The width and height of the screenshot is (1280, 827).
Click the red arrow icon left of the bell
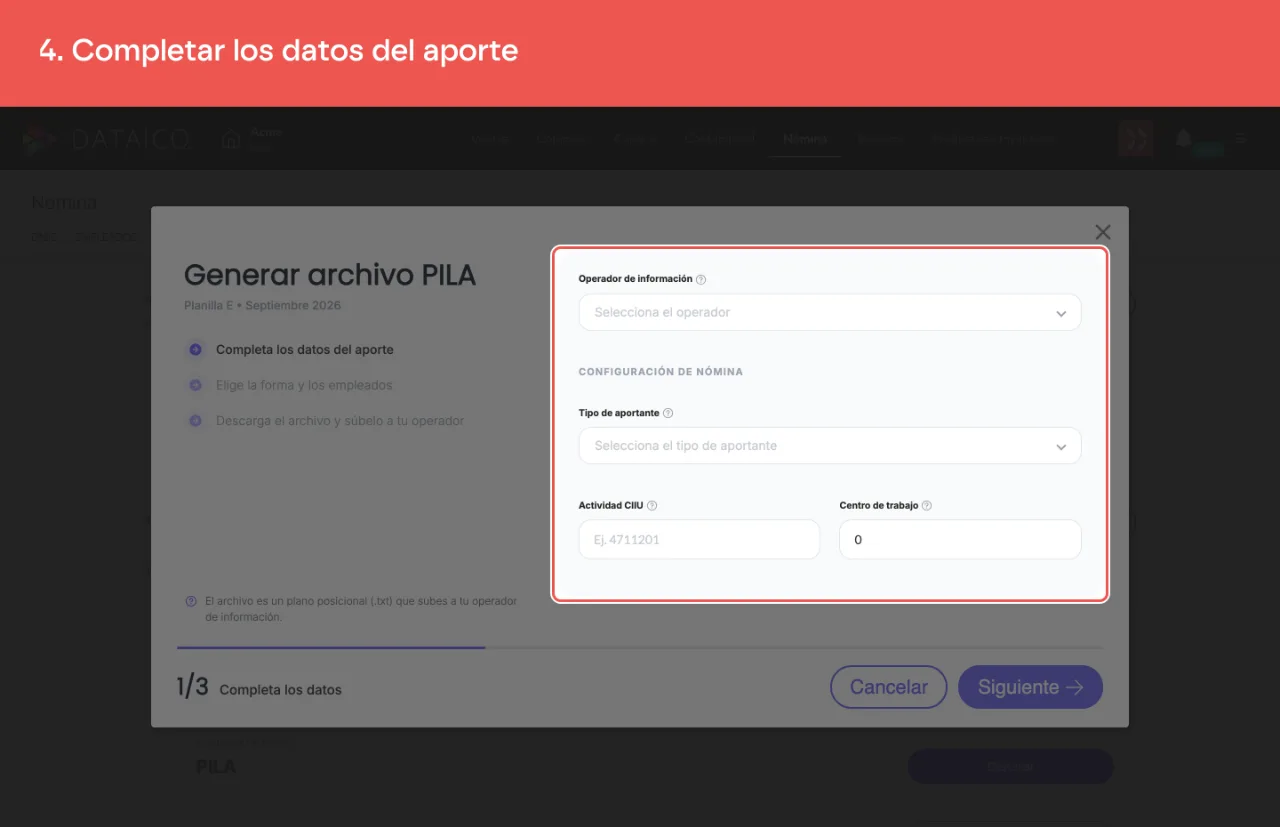(x=1136, y=139)
